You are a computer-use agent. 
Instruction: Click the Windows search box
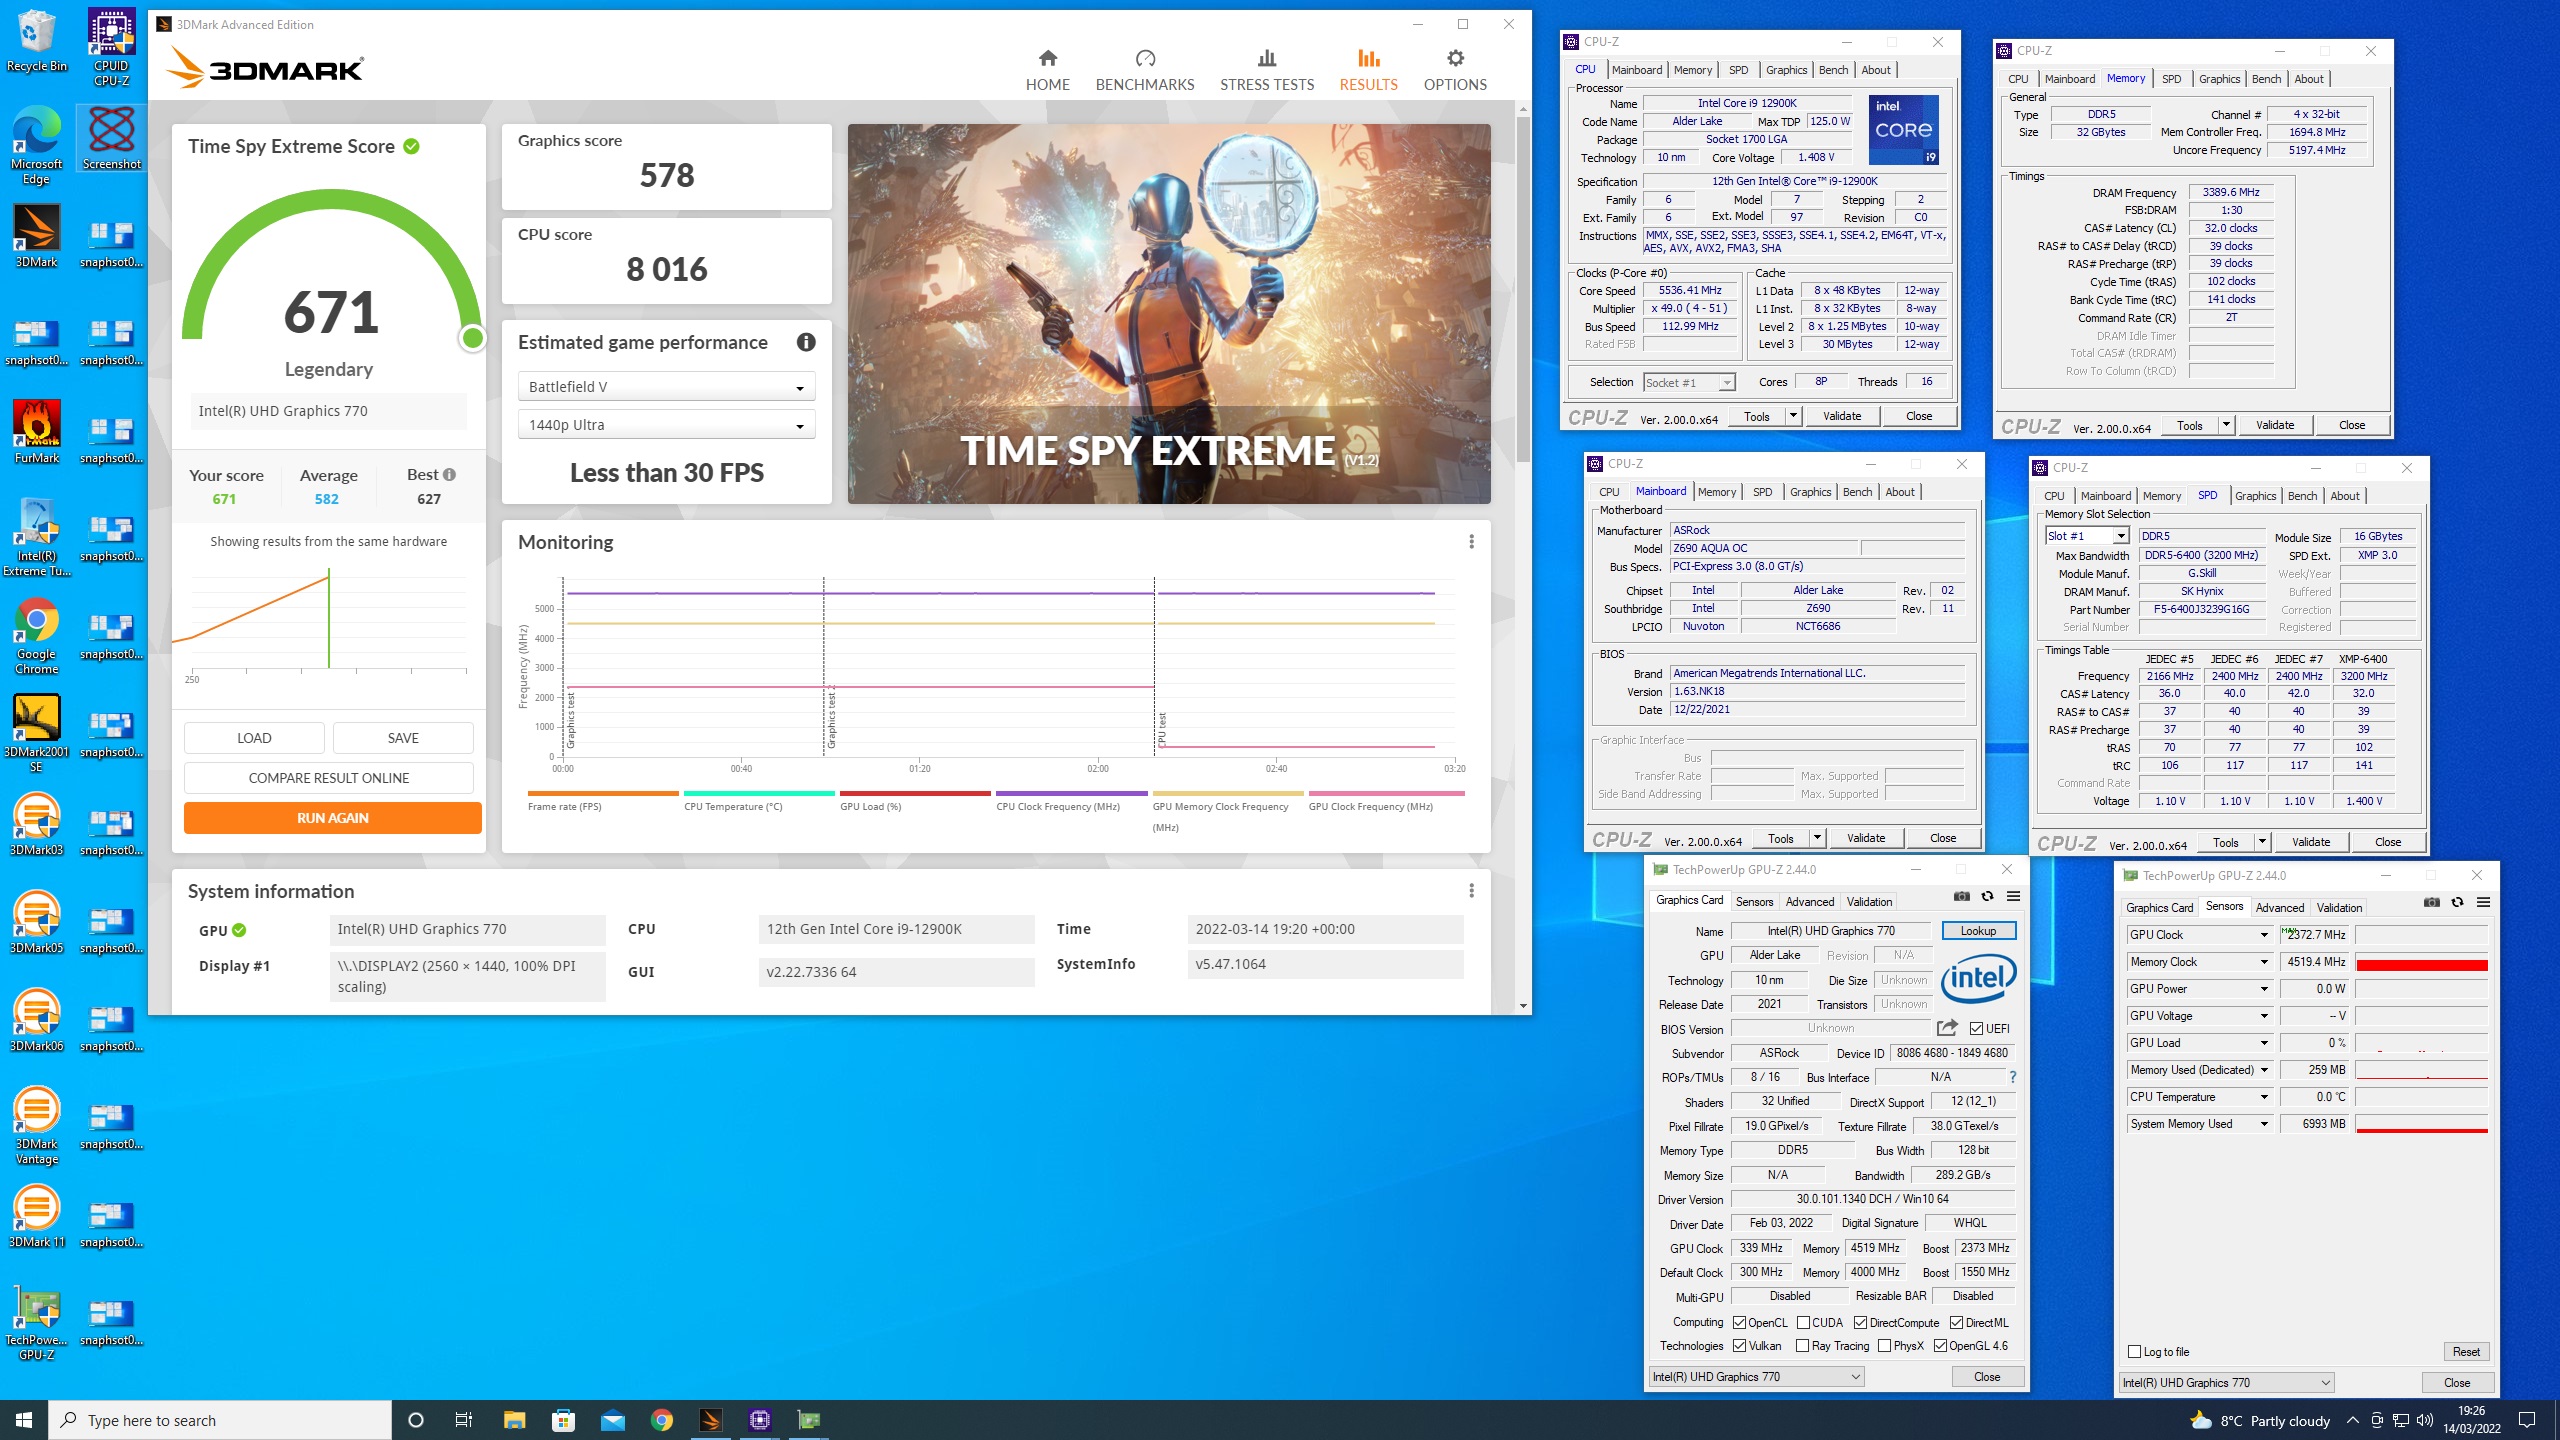pos(220,1420)
